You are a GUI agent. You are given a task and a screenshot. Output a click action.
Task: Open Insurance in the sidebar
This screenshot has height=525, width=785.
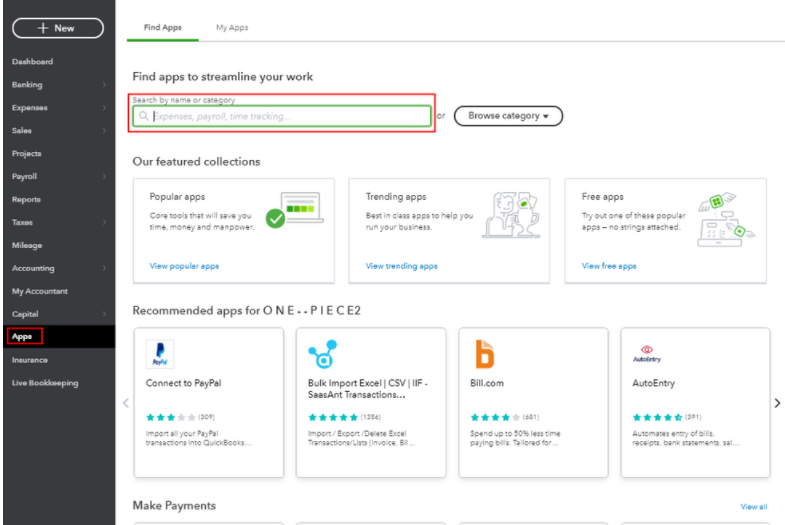tap(30, 360)
